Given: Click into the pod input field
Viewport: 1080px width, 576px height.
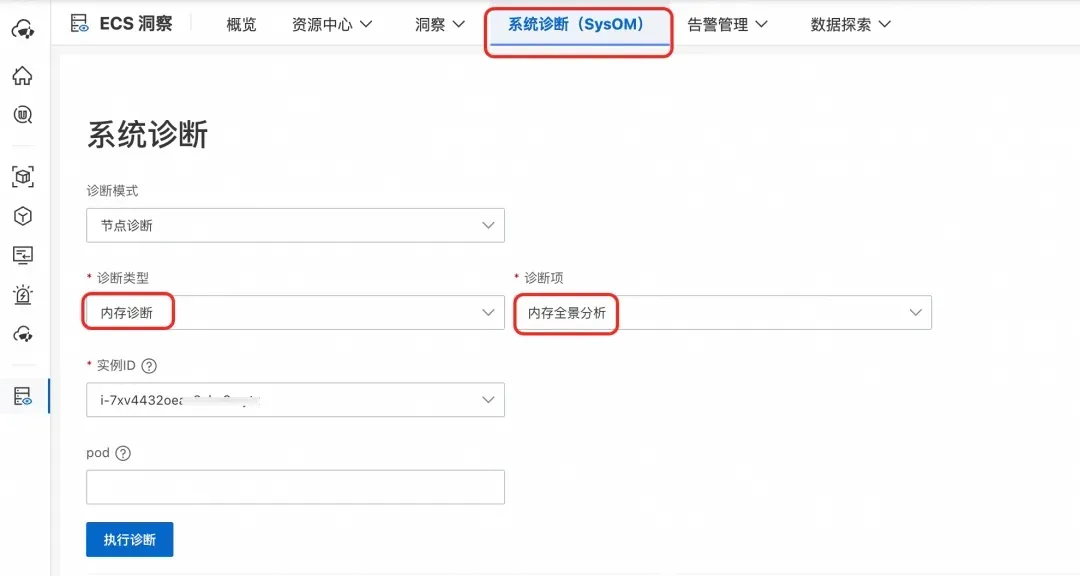Looking at the screenshot, I should [295, 487].
